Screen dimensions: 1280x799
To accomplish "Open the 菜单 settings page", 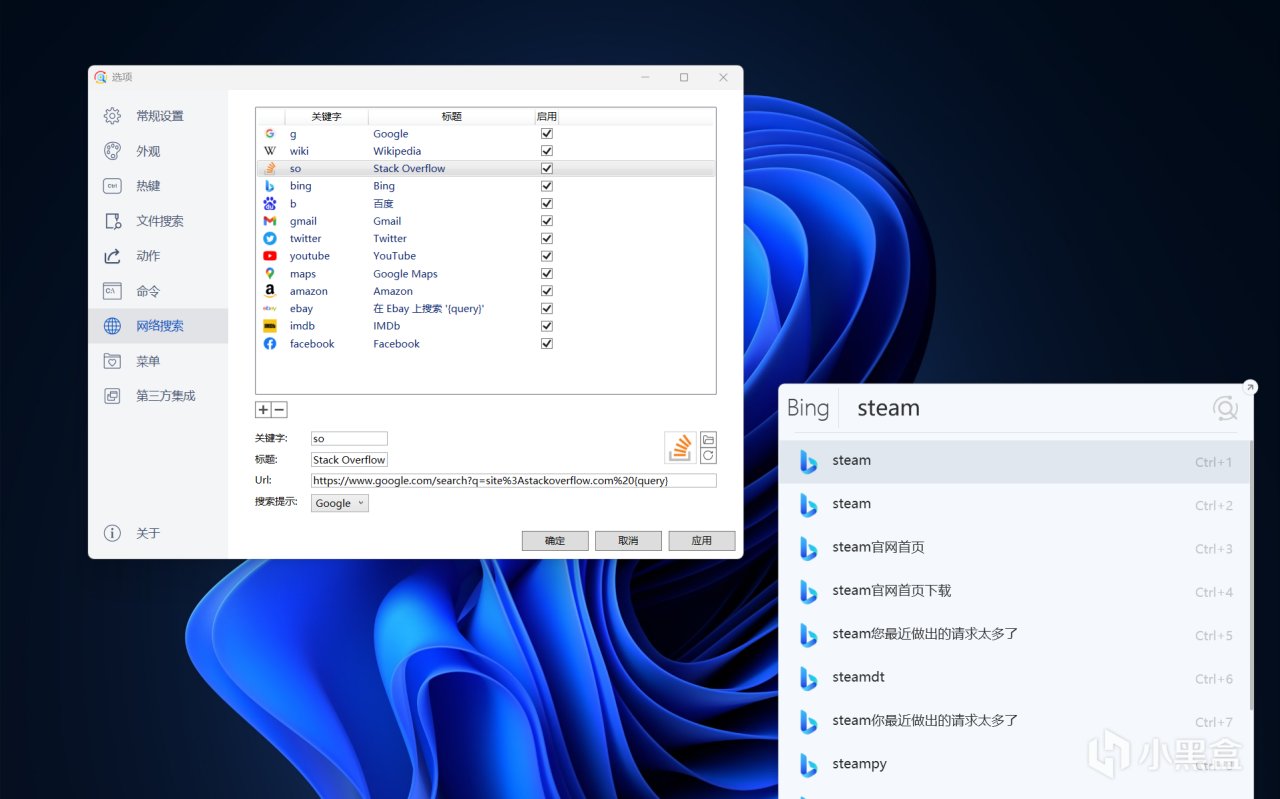I will (x=158, y=361).
